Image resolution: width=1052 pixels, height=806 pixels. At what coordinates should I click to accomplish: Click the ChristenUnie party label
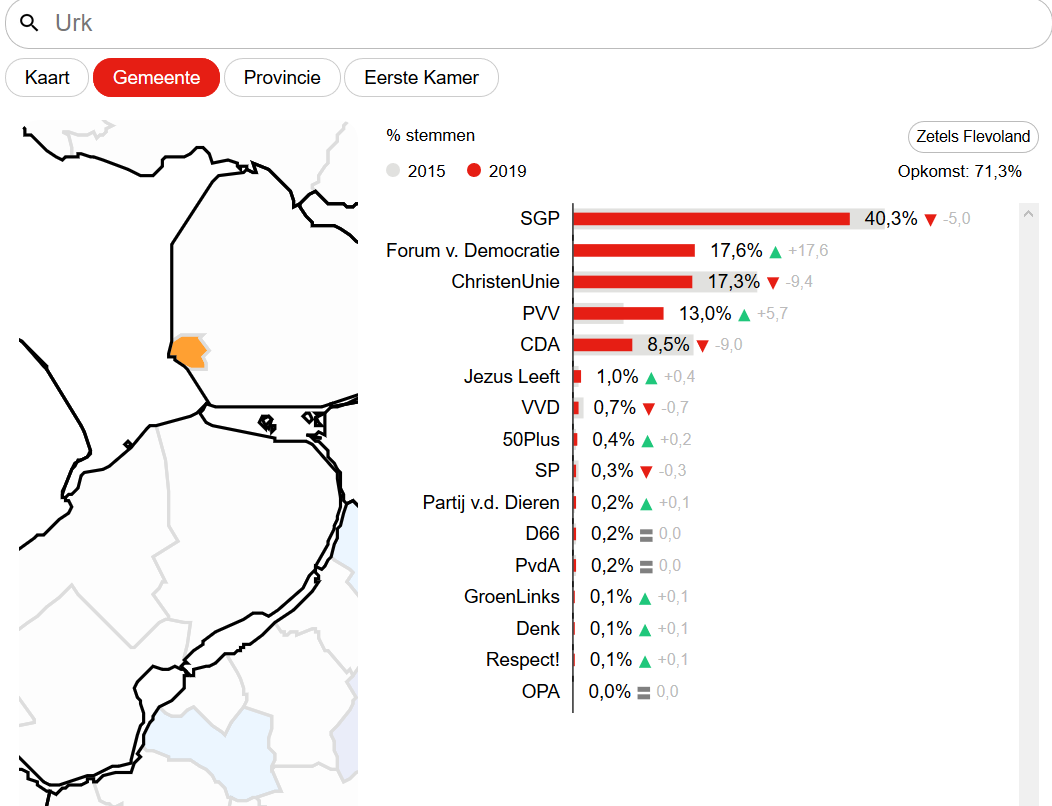pyautogui.click(x=505, y=282)
